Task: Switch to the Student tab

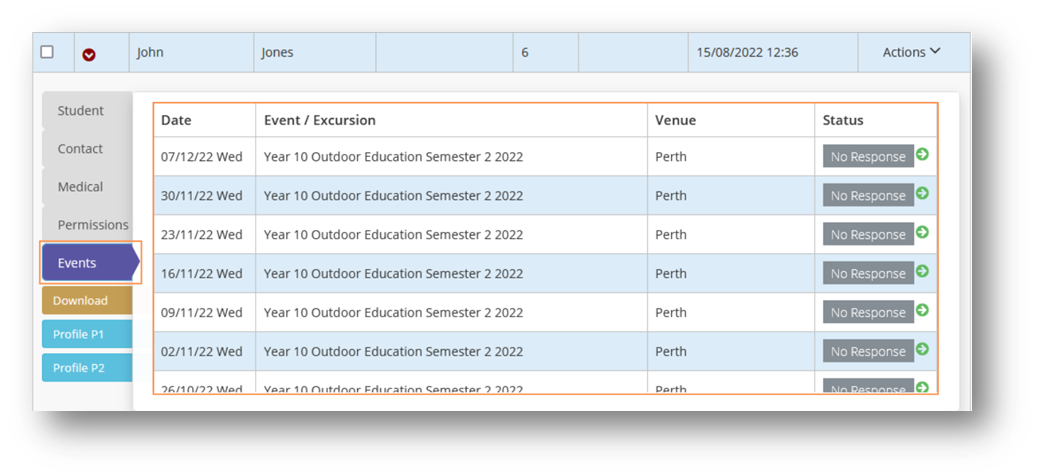Action: click(87, 110)
